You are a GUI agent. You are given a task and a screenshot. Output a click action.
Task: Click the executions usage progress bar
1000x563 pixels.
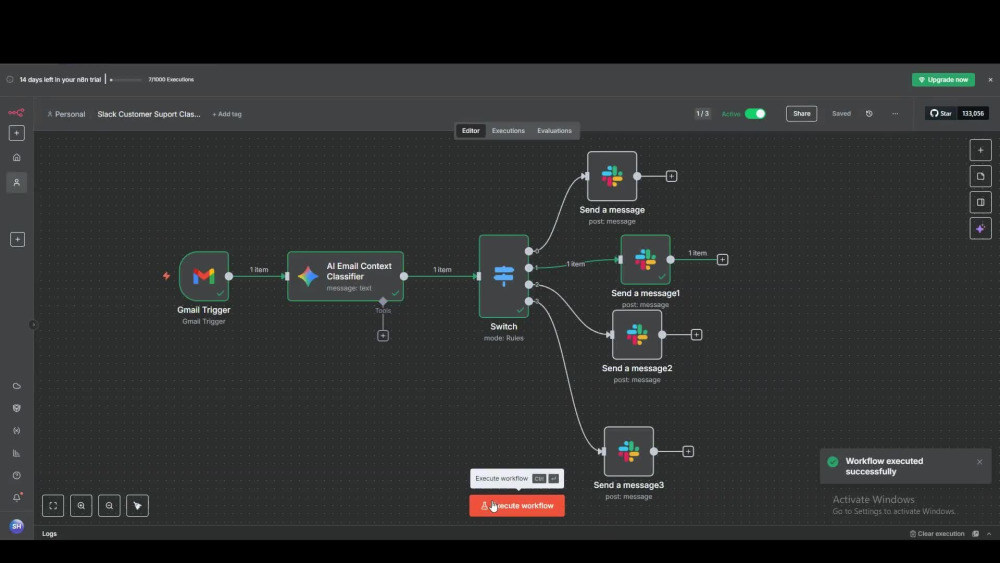[x=126, y=80]
